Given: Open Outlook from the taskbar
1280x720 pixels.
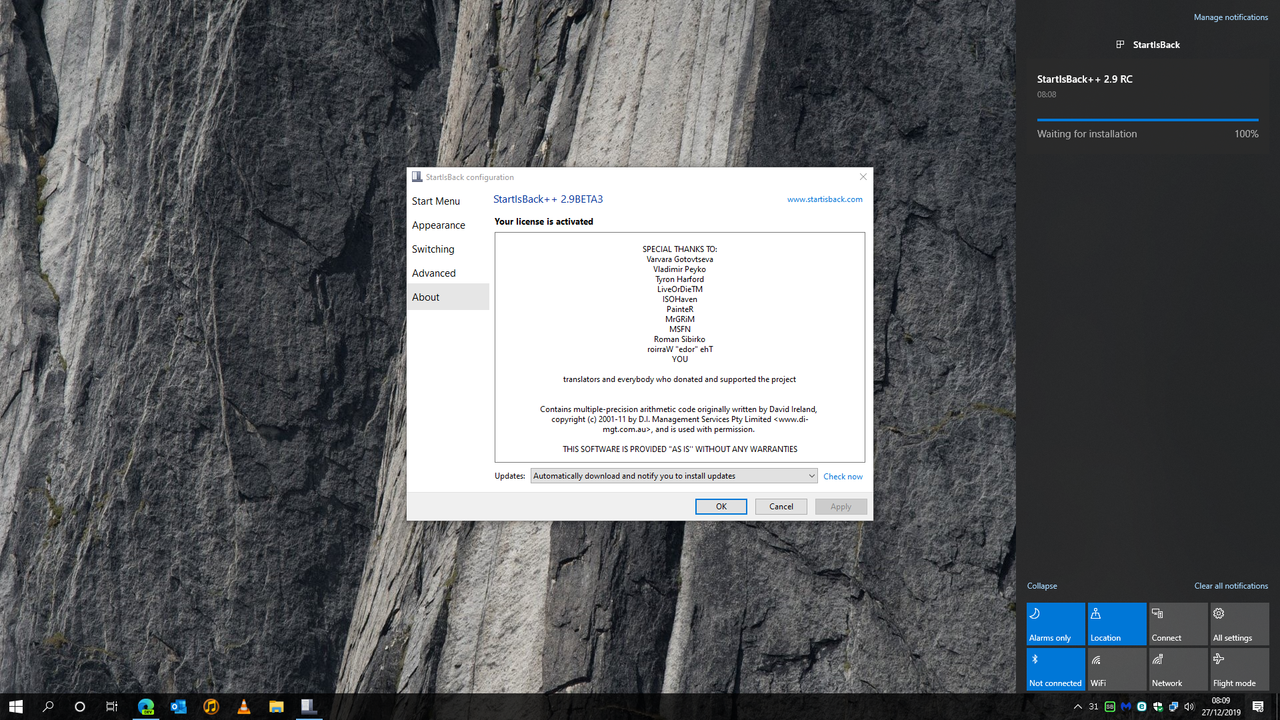Looking at the screenshot, I should pyautogui.click(x=179, y=706).
